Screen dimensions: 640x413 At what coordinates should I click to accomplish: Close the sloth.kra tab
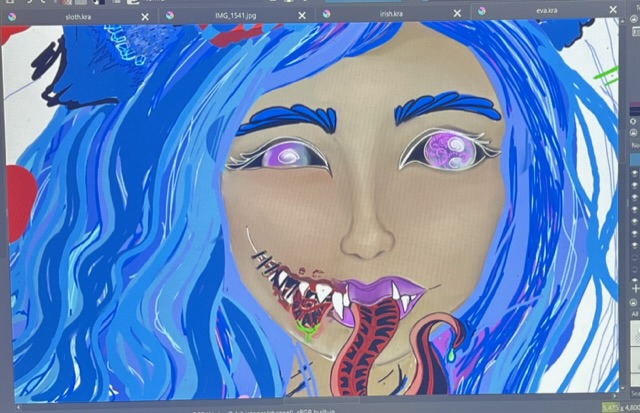point(145,17)
